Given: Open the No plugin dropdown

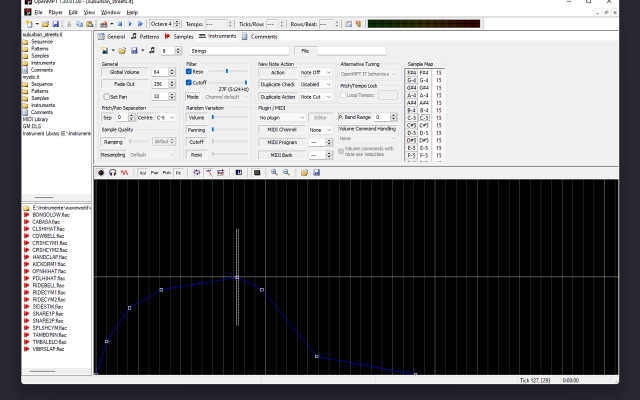Looking at the screenshot, I should tap(282, 118).
